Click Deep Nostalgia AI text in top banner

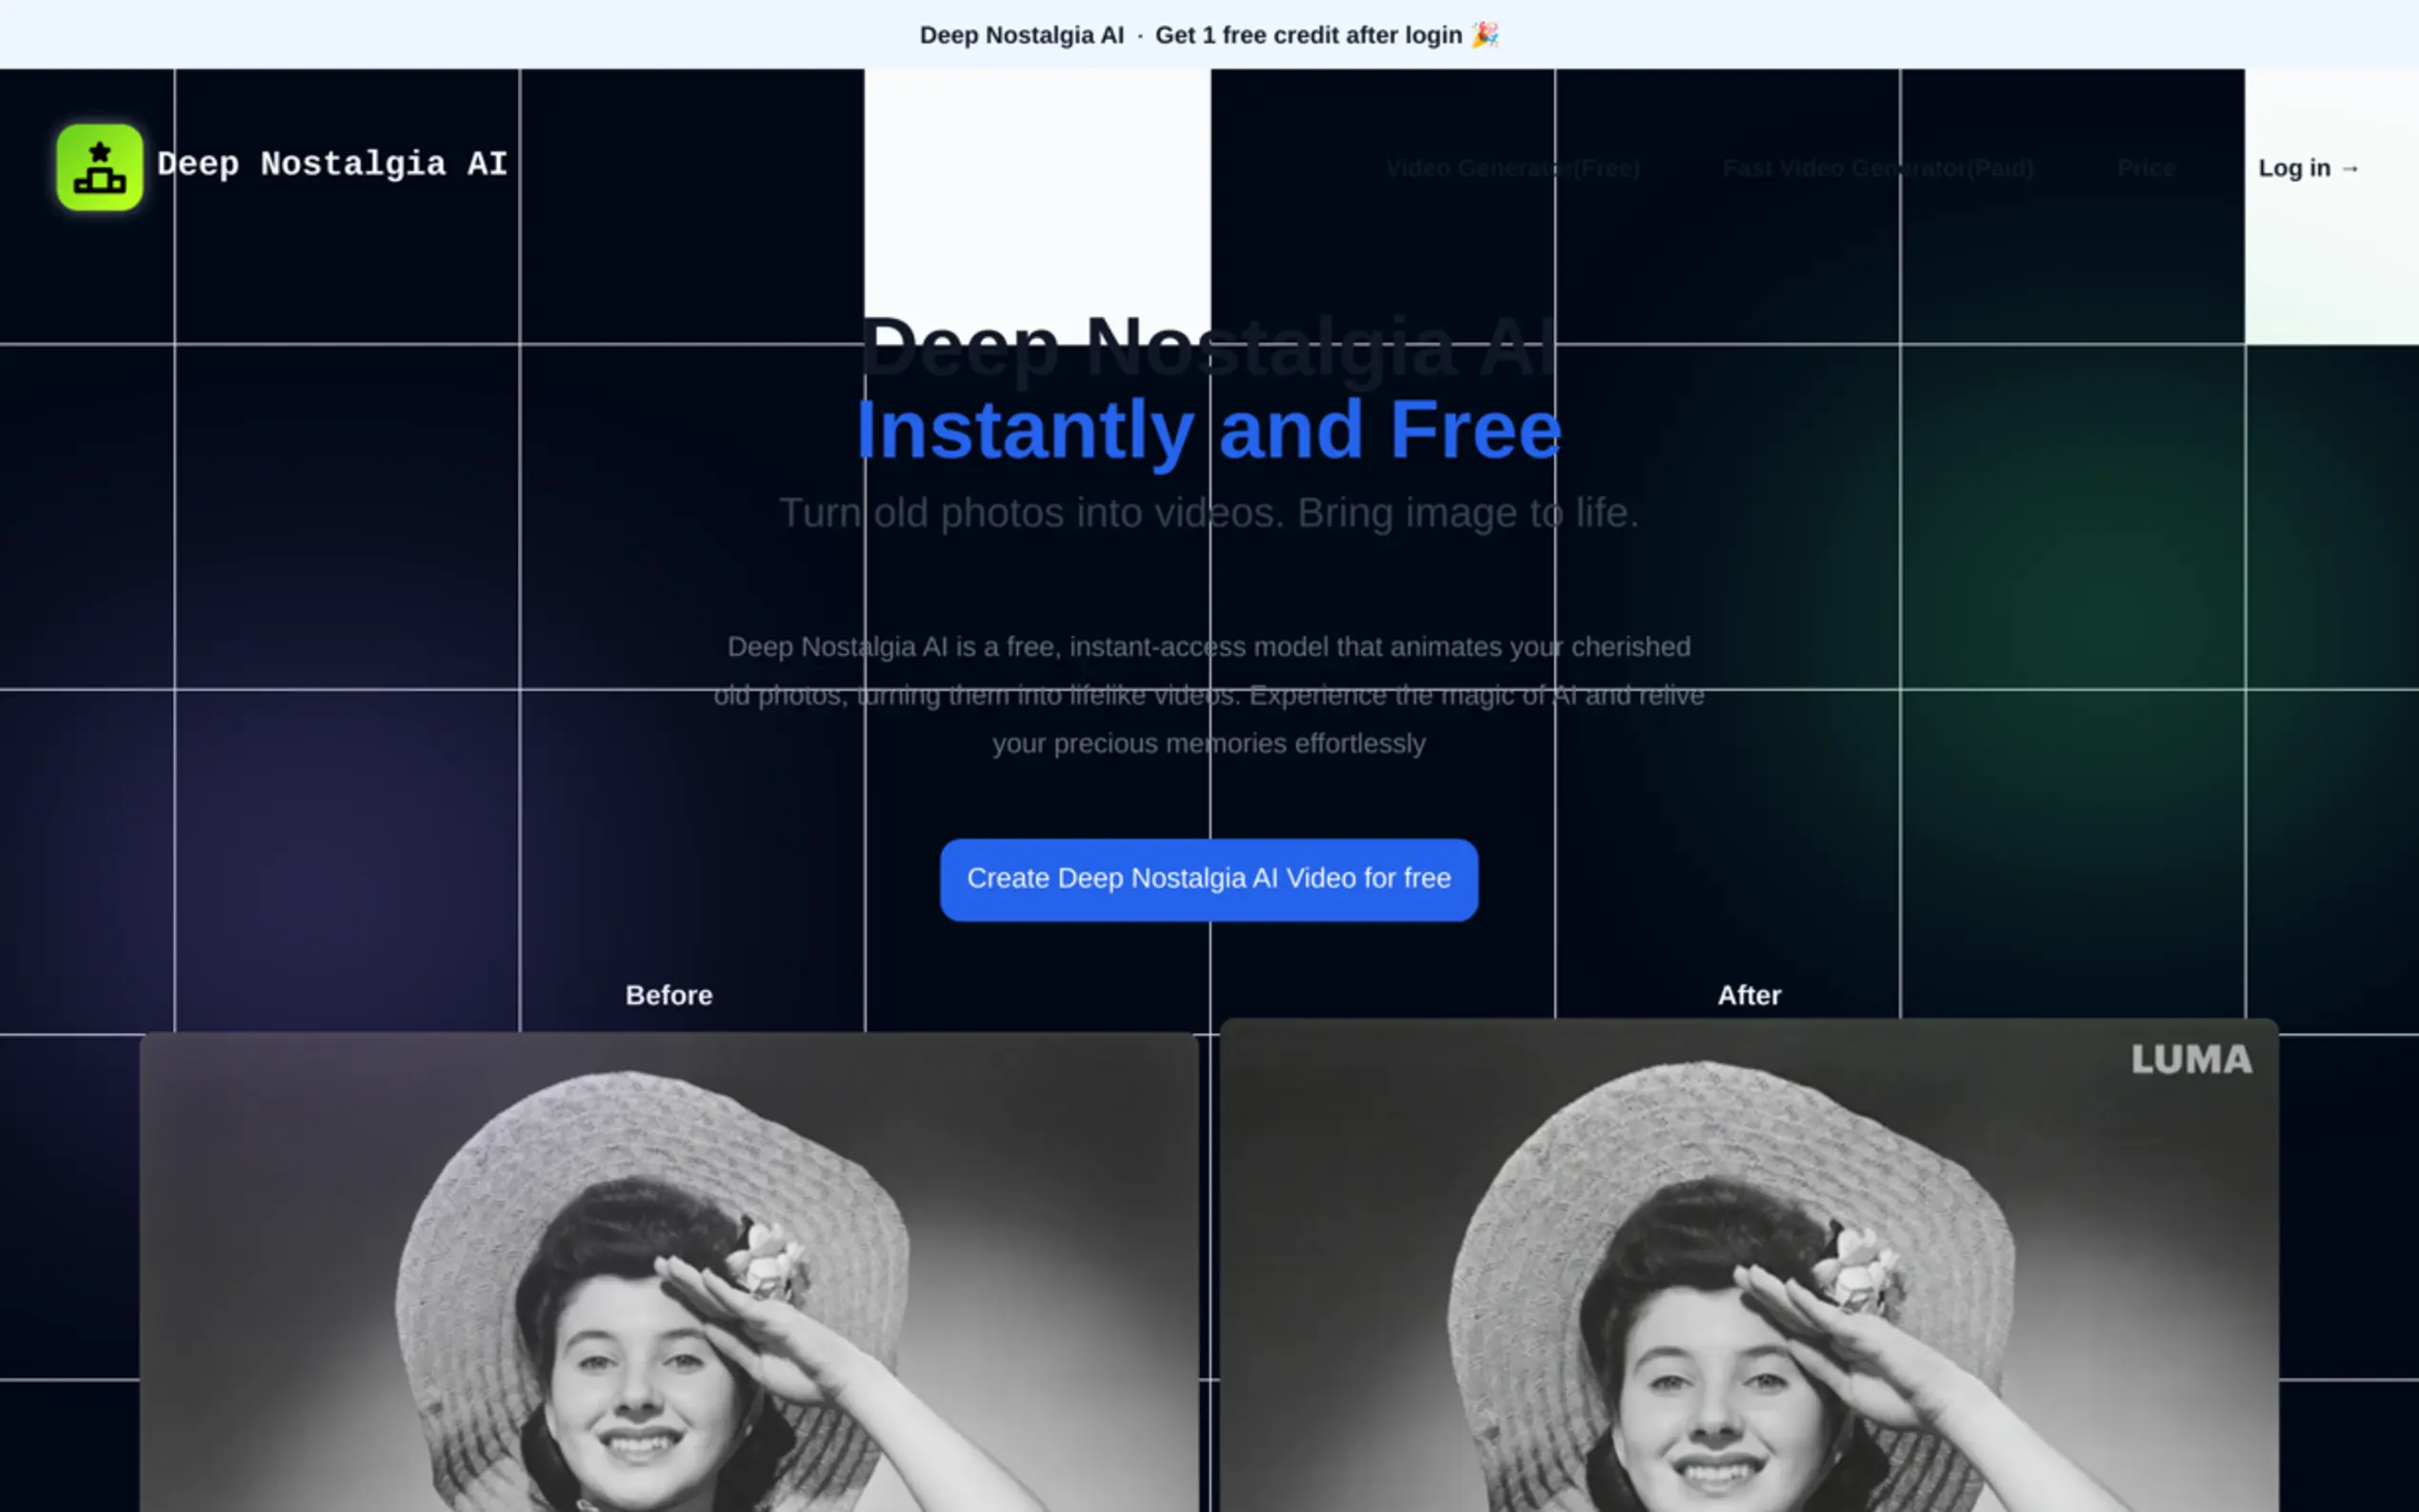(x=1021, y=35)
